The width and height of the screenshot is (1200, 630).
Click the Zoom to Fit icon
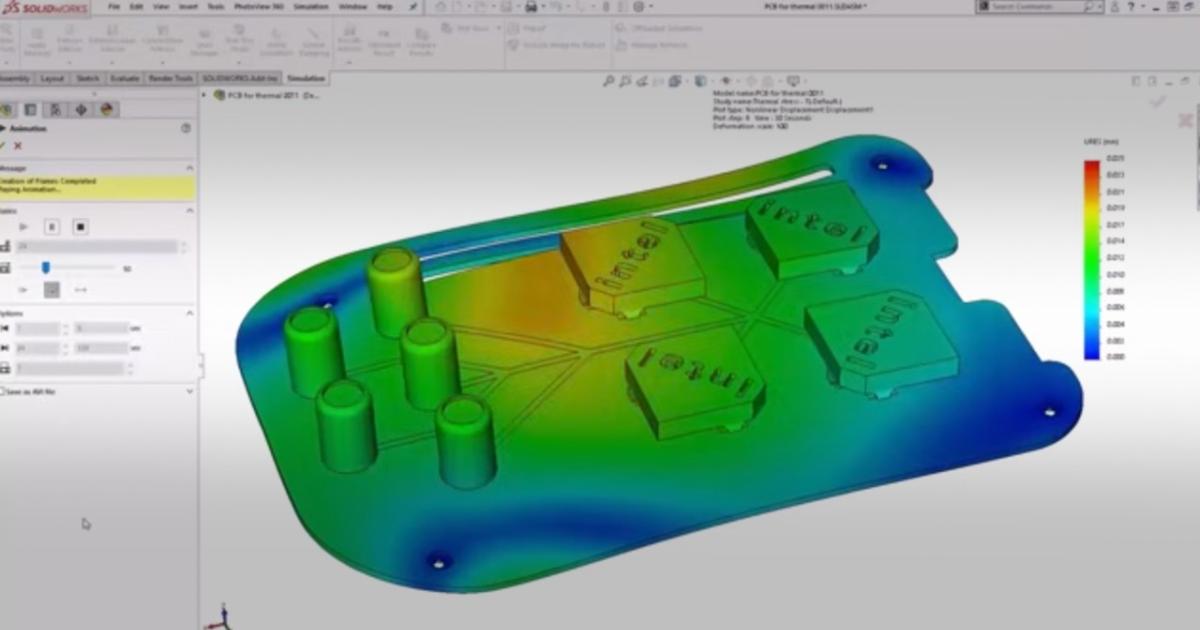[609, 81]
